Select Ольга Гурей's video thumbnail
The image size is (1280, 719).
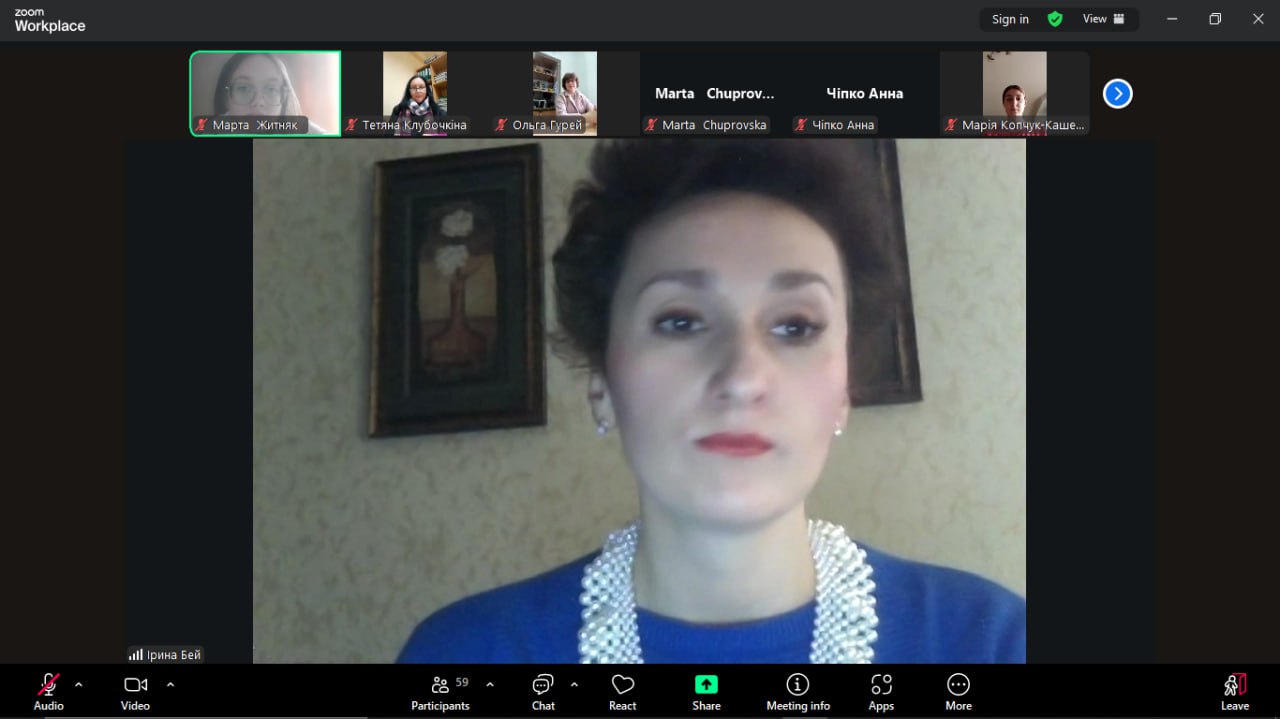pos(565,93)
